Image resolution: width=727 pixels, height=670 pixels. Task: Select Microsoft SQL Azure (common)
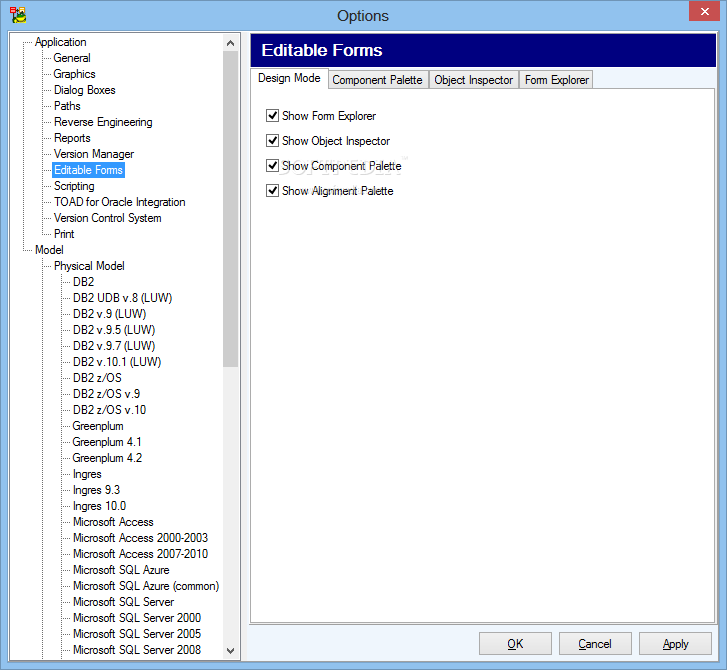click(x=146, y=586)
